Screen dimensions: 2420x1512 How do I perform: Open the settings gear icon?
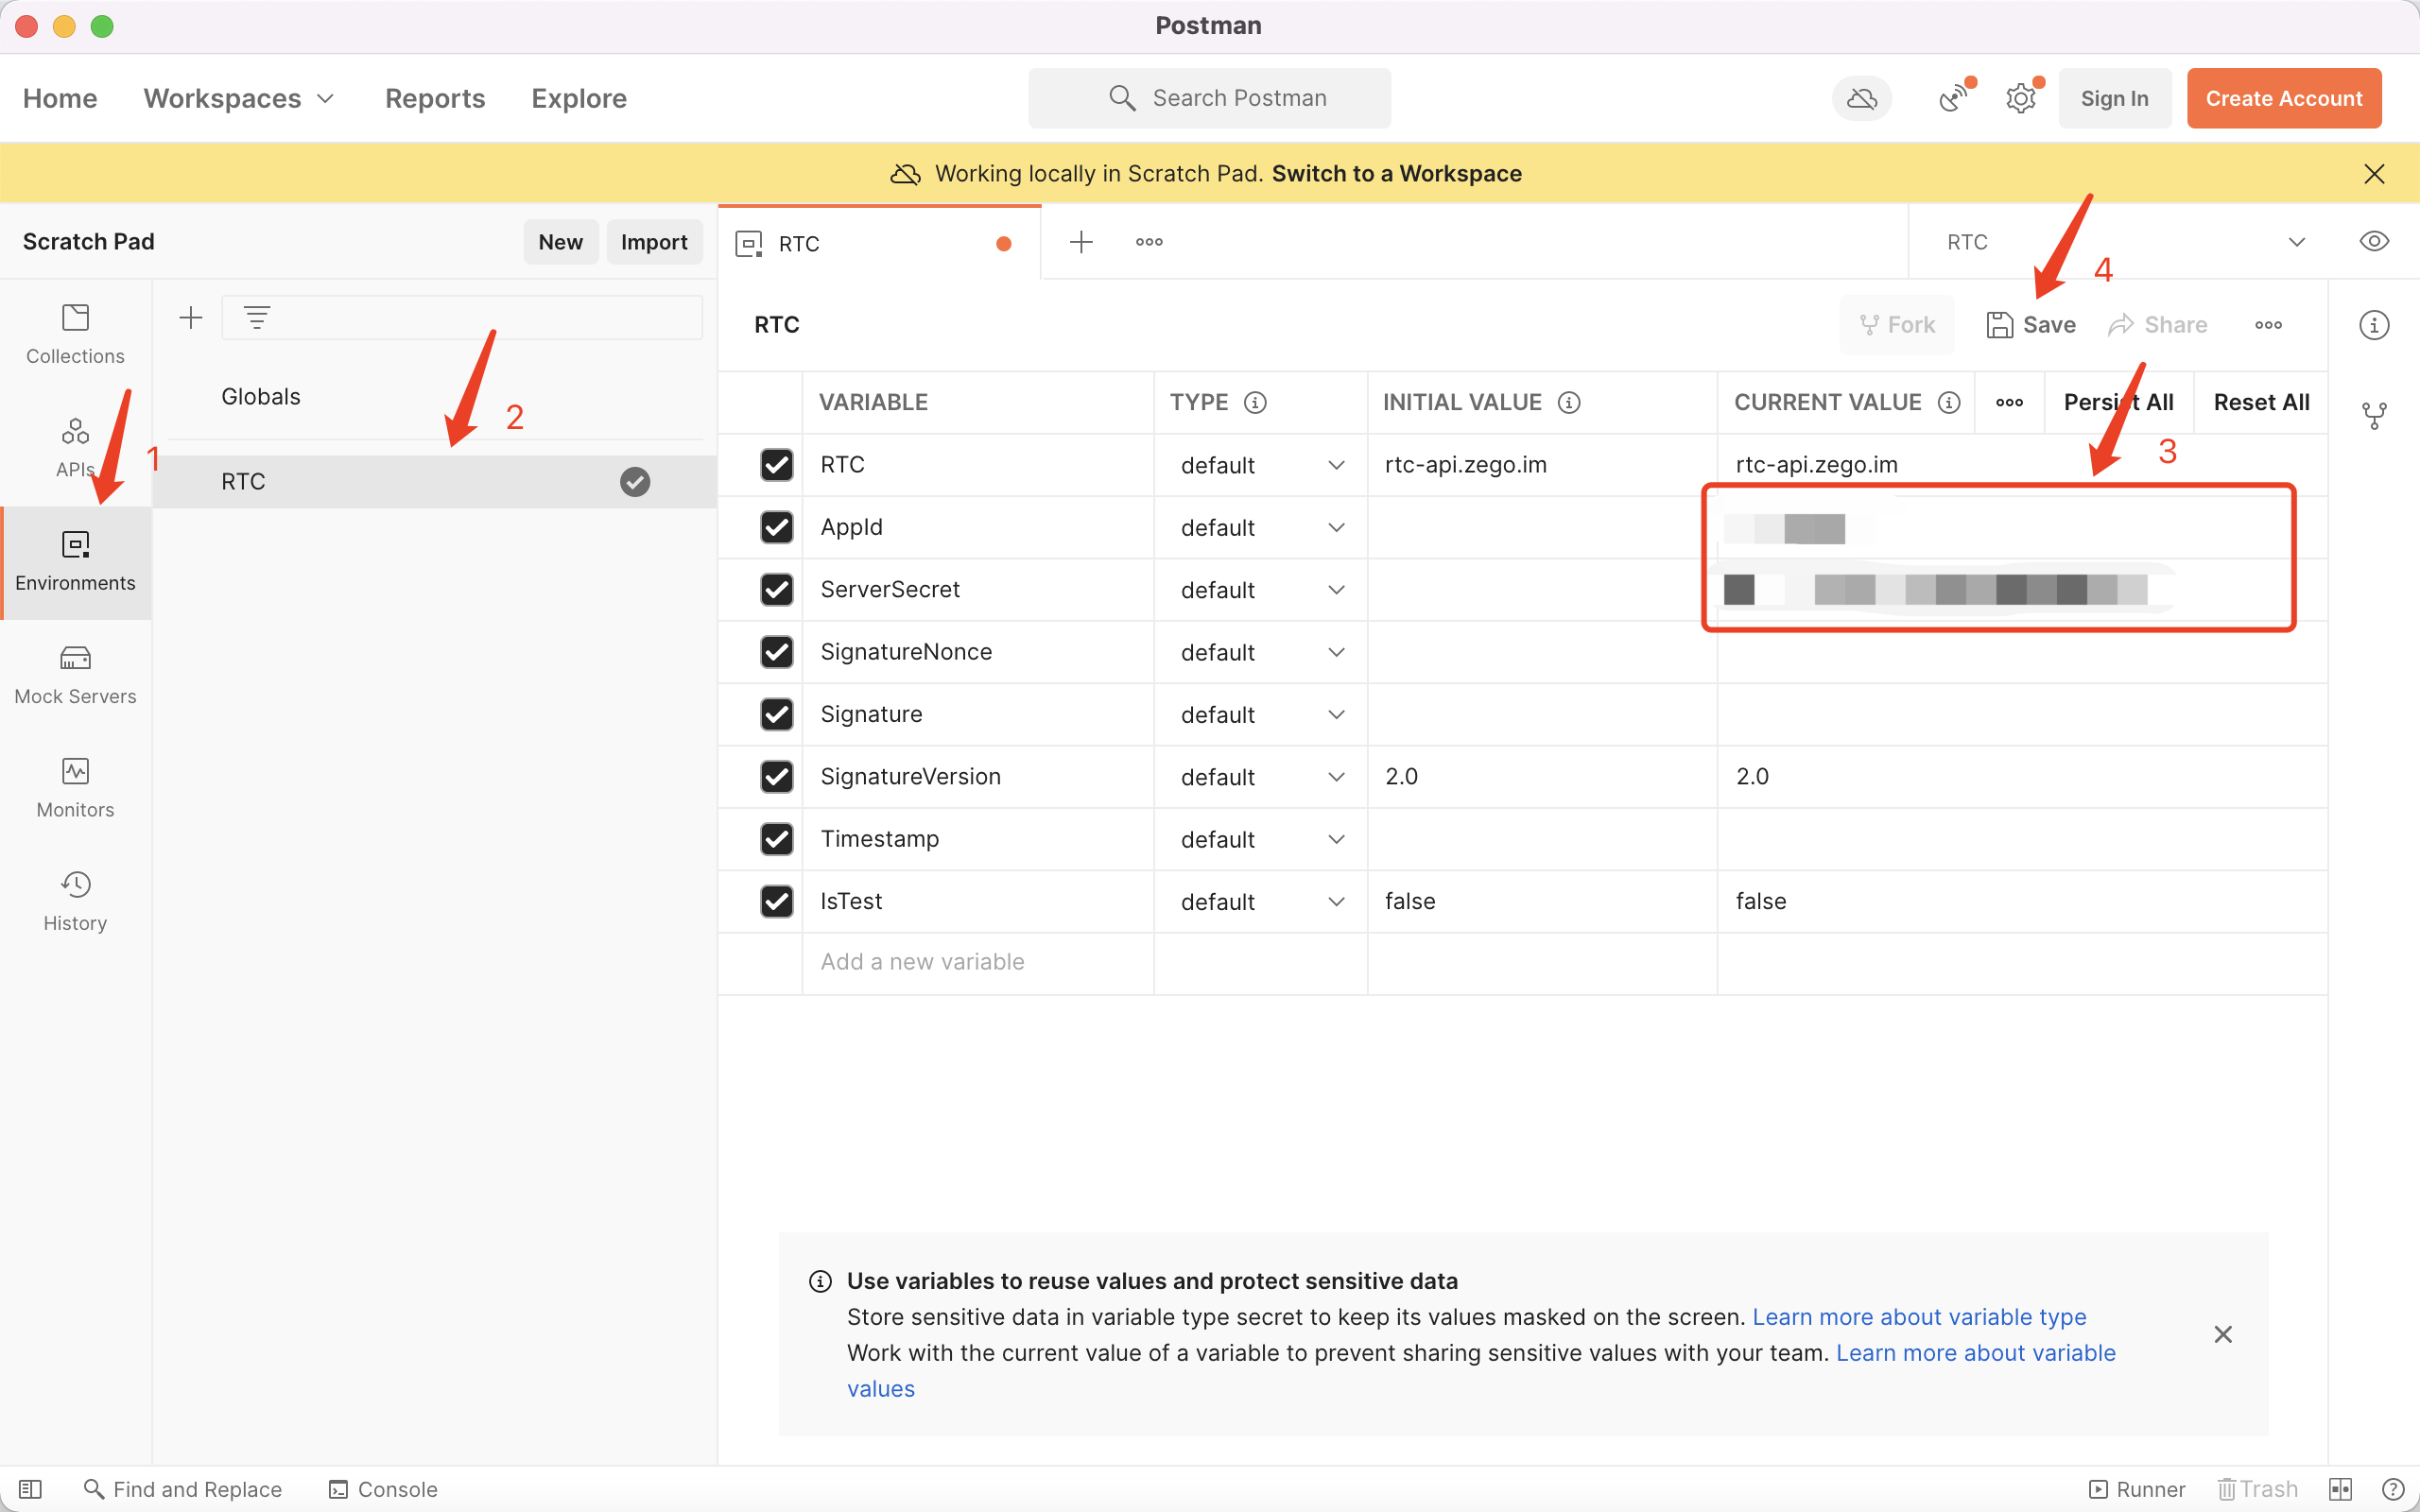tap(2021, 98)
